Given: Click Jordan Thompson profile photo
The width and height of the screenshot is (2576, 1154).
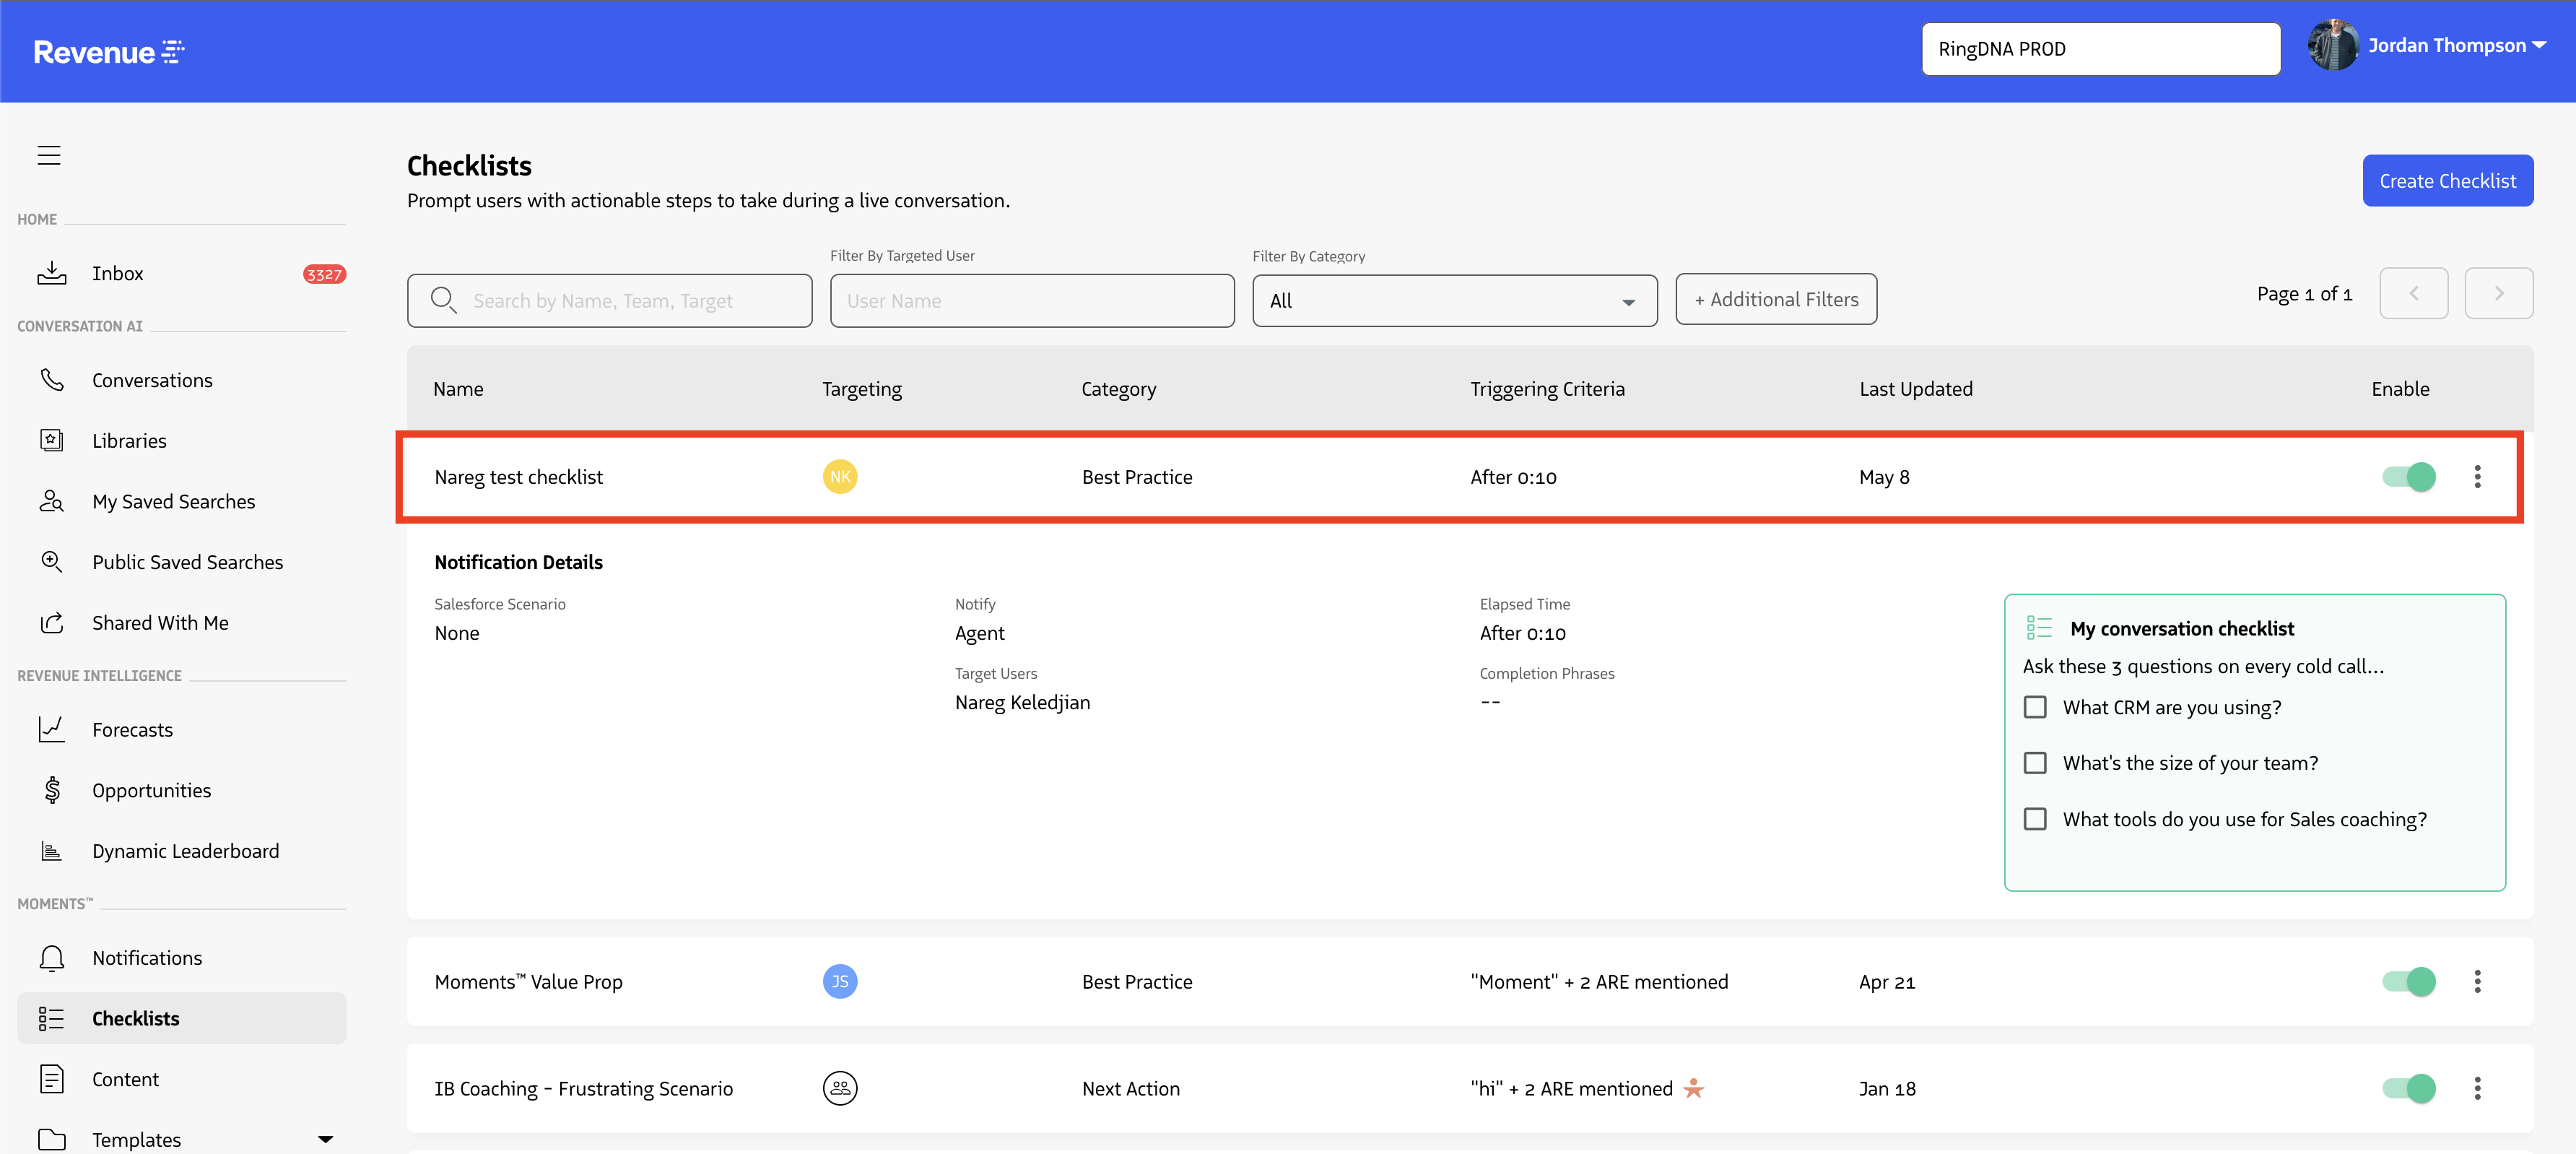Looking at the screenshot, I should pyautogui.click(x=2333, y=46).
